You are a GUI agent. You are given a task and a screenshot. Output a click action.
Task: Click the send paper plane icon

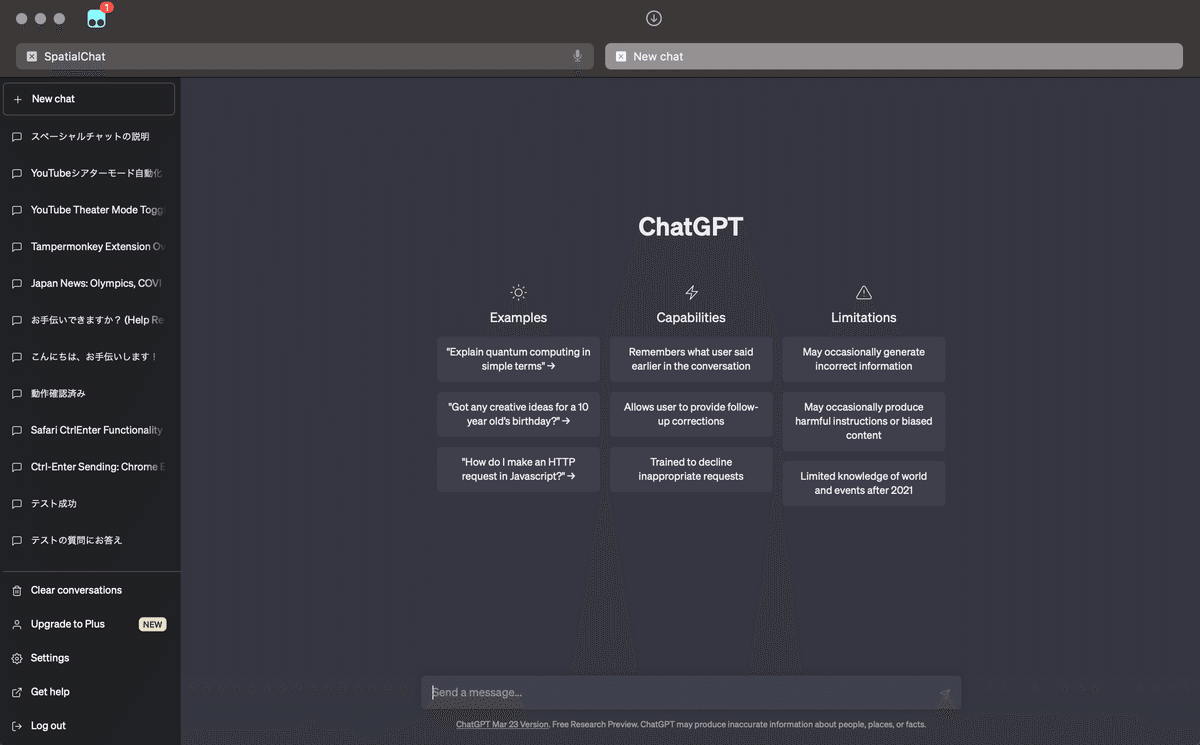[x=945, y=694]
